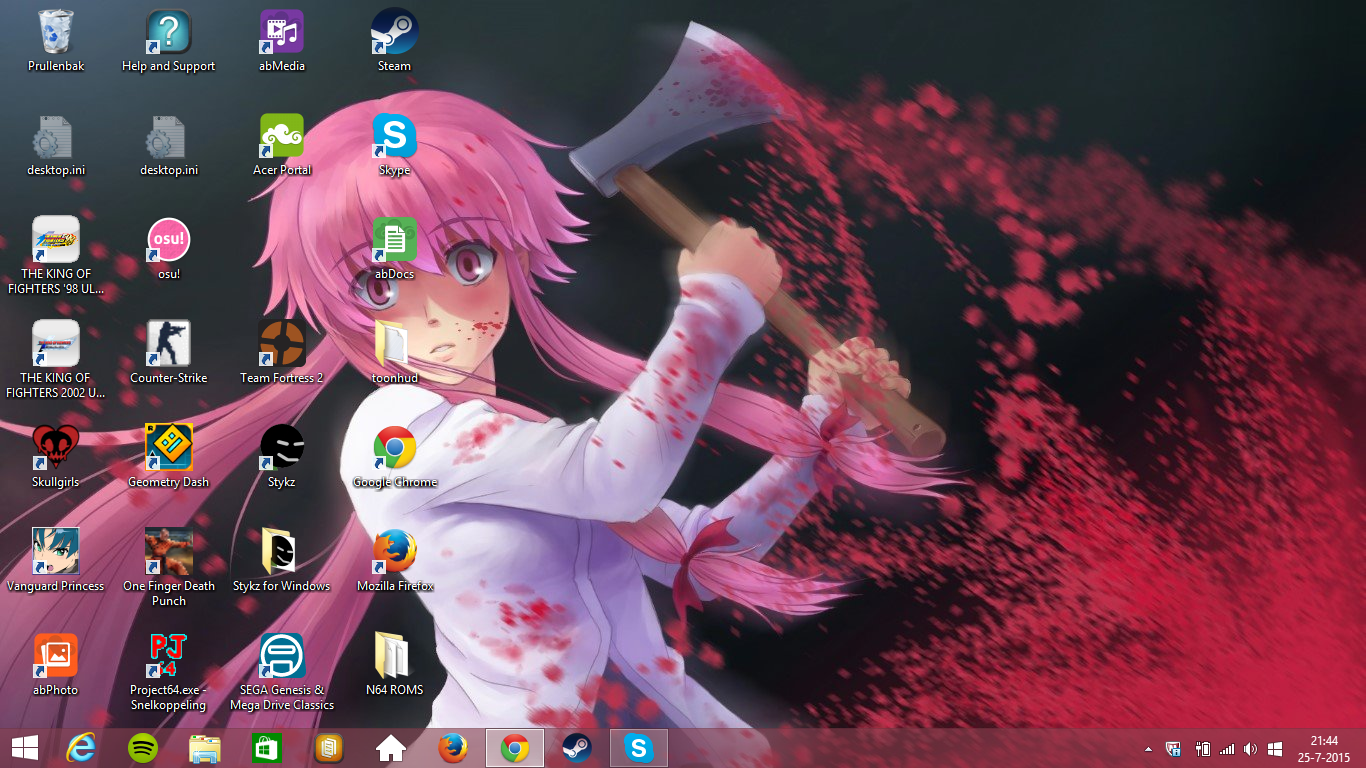Image resolution: width=1366 pixels, height=768 pixels.
Task: Click the N64 ROMS folder
Action: (394, 656)
